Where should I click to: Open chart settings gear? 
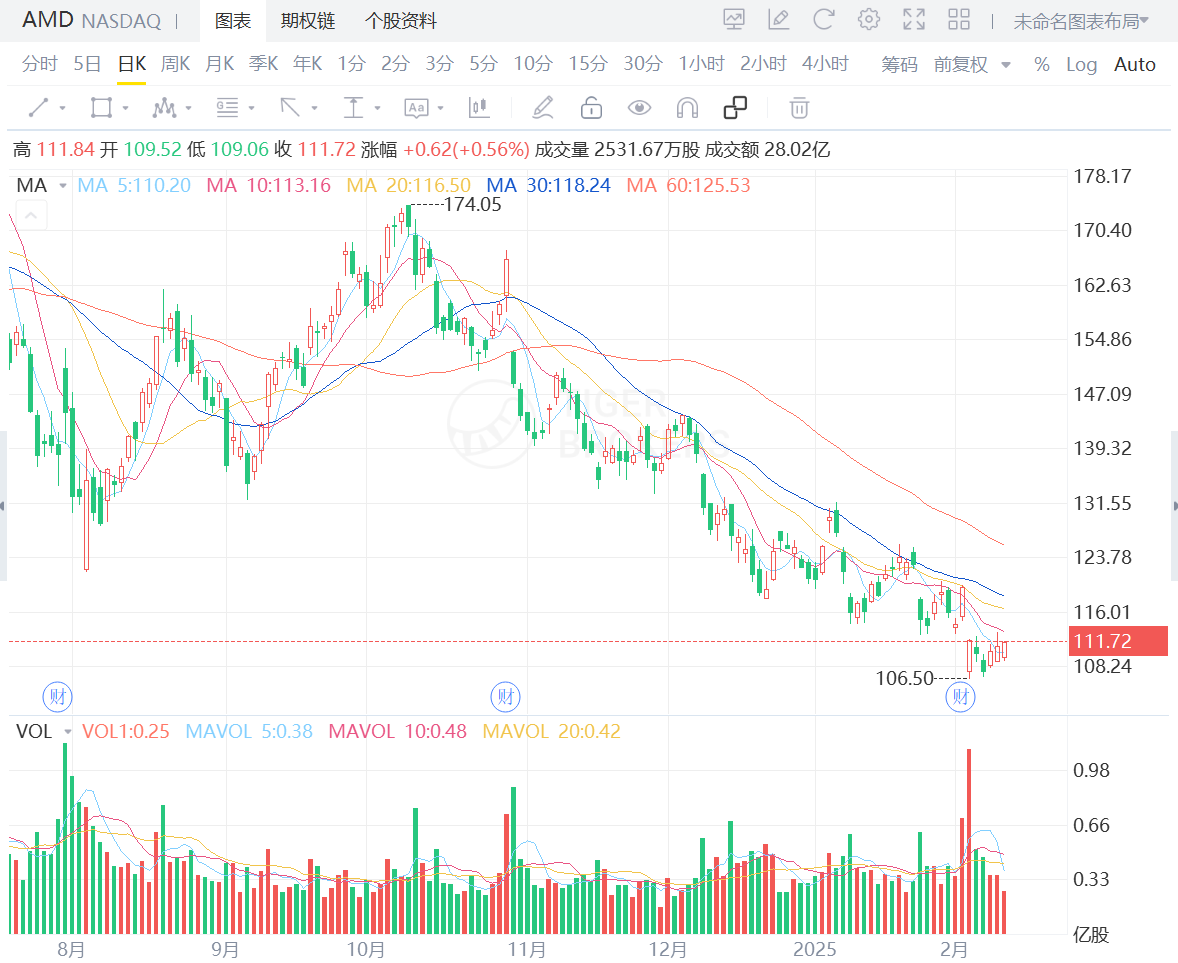pos(869,20)
